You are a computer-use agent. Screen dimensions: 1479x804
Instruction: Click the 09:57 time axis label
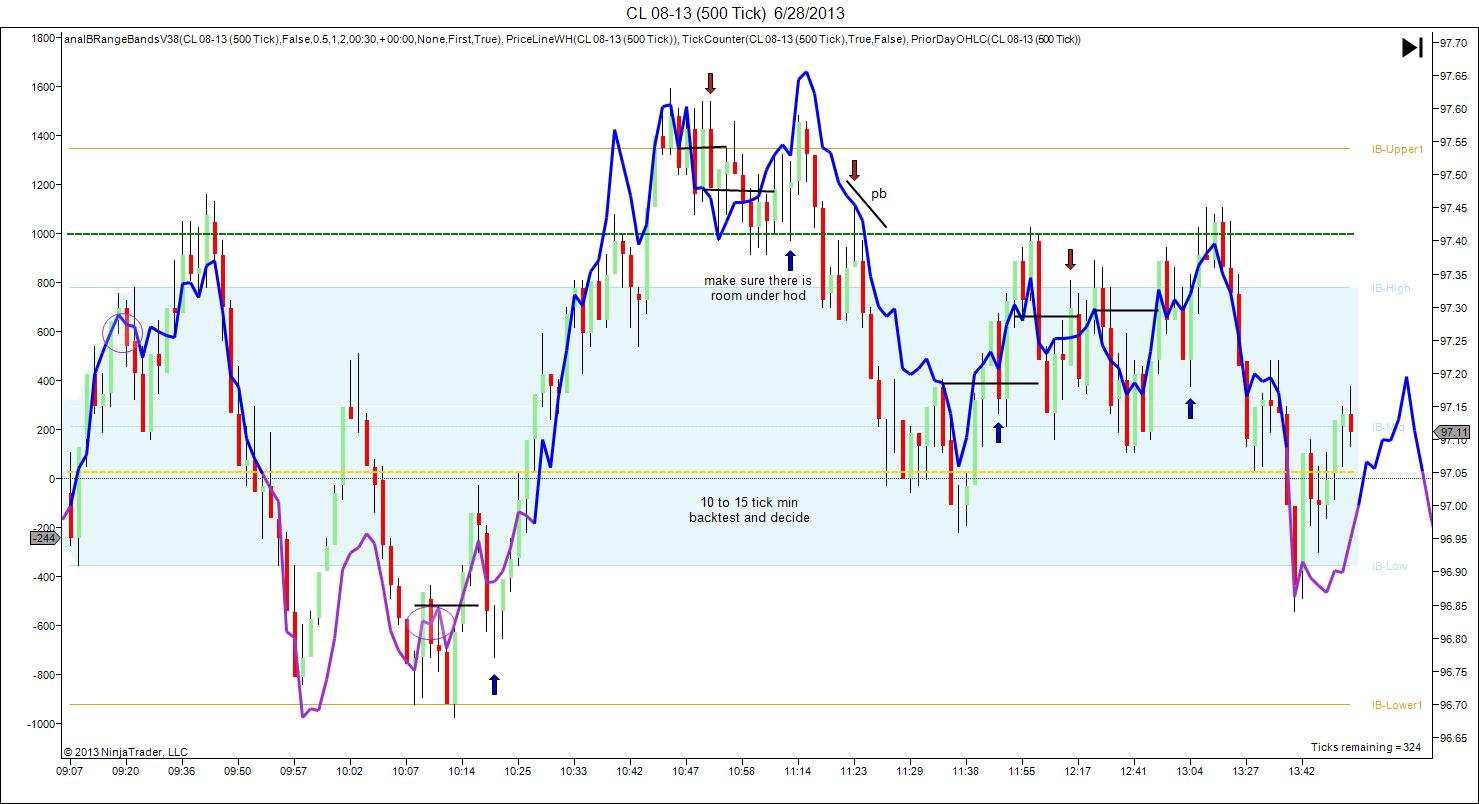click(x=294, y=771)
